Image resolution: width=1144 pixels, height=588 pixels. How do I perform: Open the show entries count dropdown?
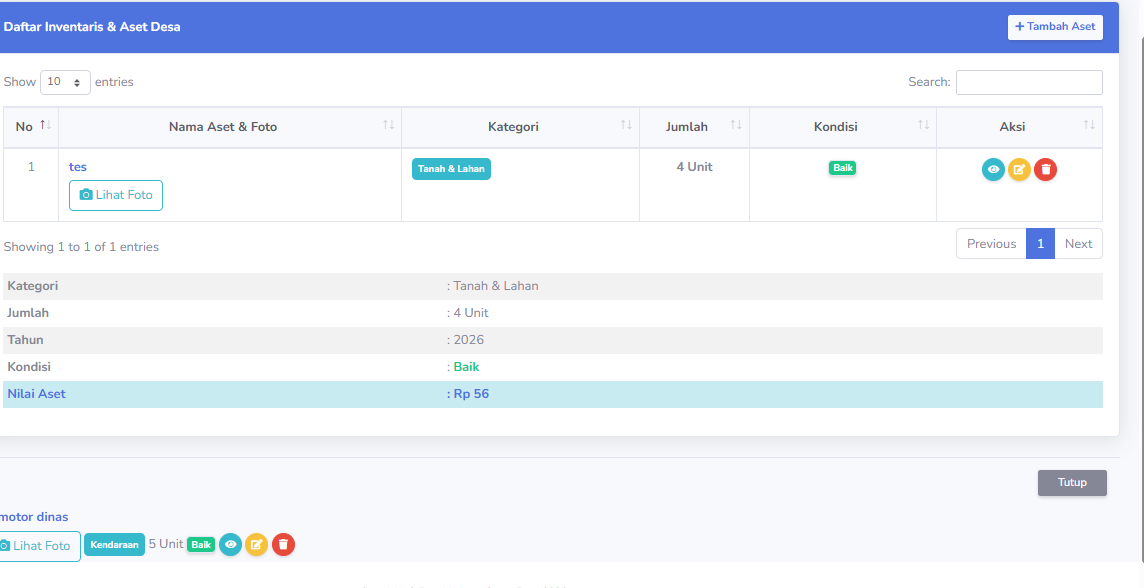(65, 82)
